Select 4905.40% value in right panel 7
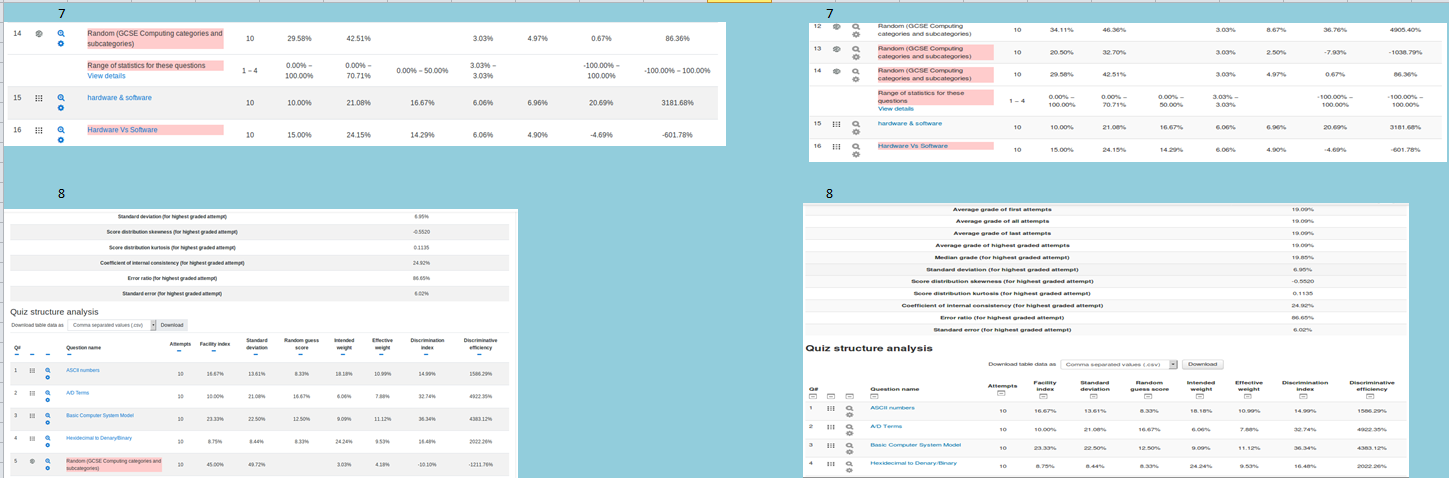This screenshot has width=1449, height=478. 1405,30
